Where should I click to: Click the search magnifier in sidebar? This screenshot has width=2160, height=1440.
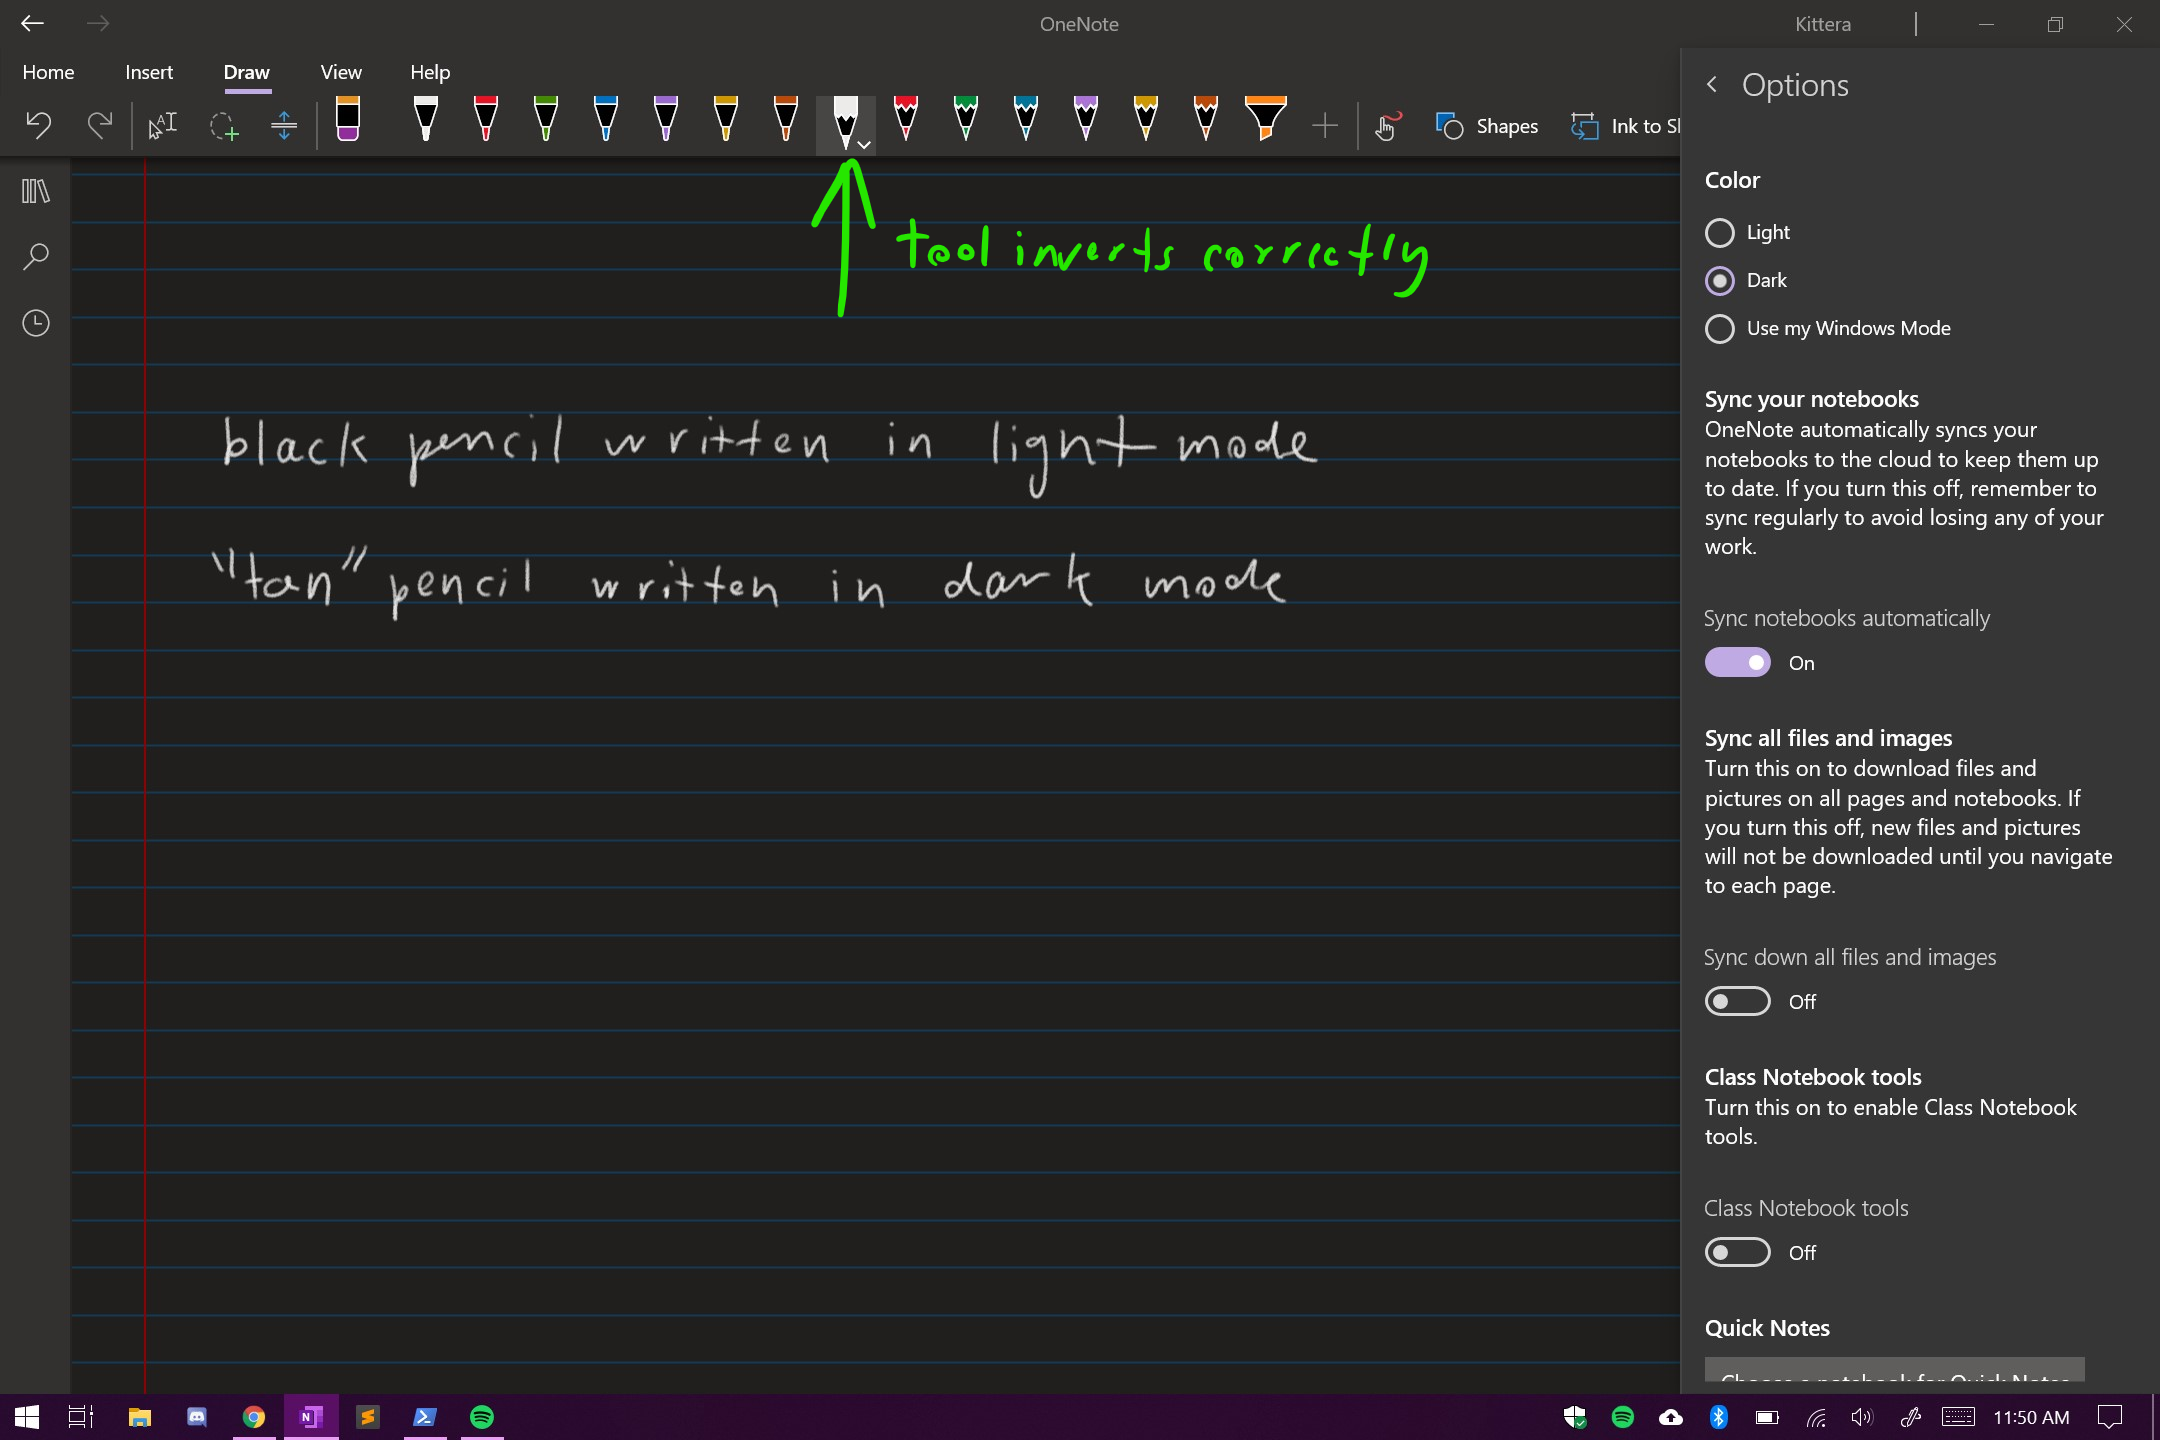point(36,257)
